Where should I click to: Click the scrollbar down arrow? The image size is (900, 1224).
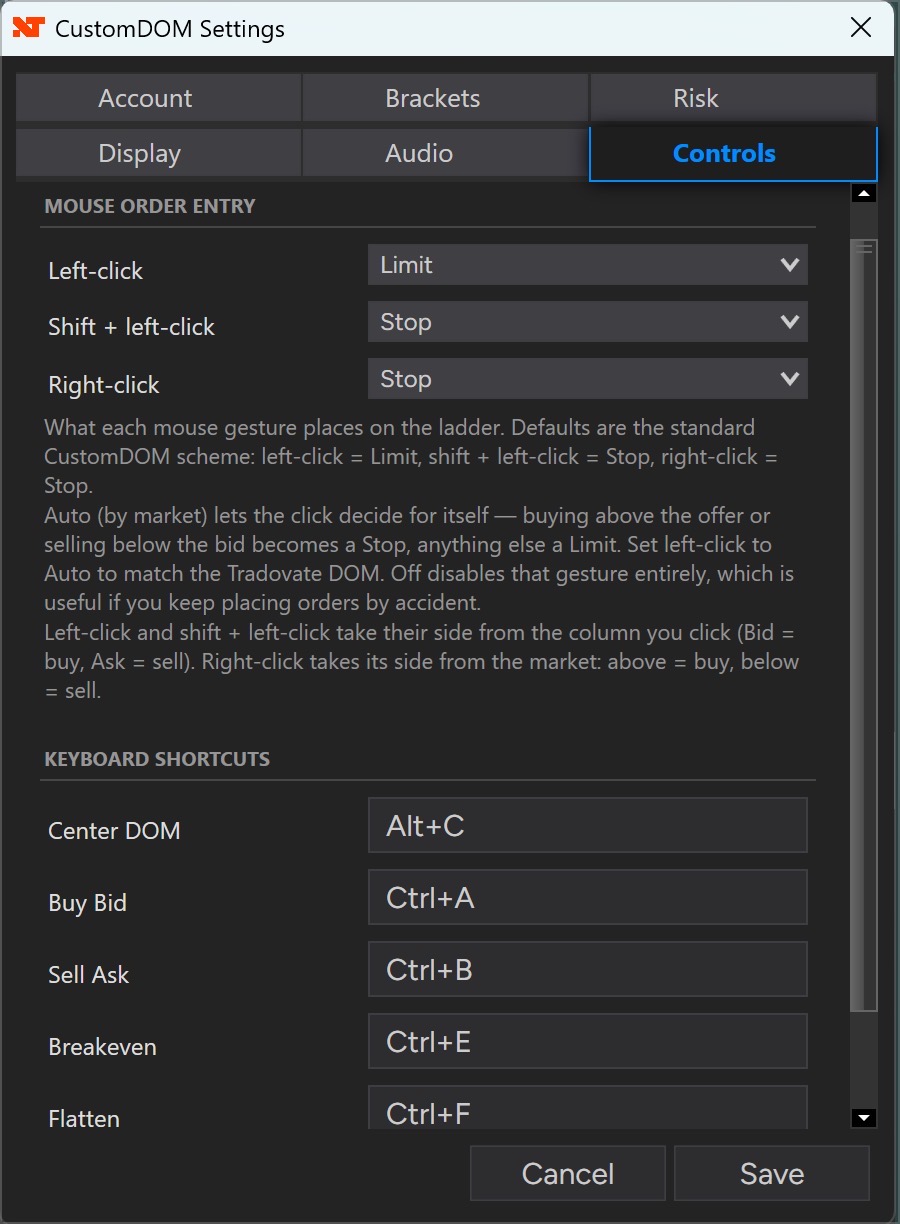tap(864, 1118)
